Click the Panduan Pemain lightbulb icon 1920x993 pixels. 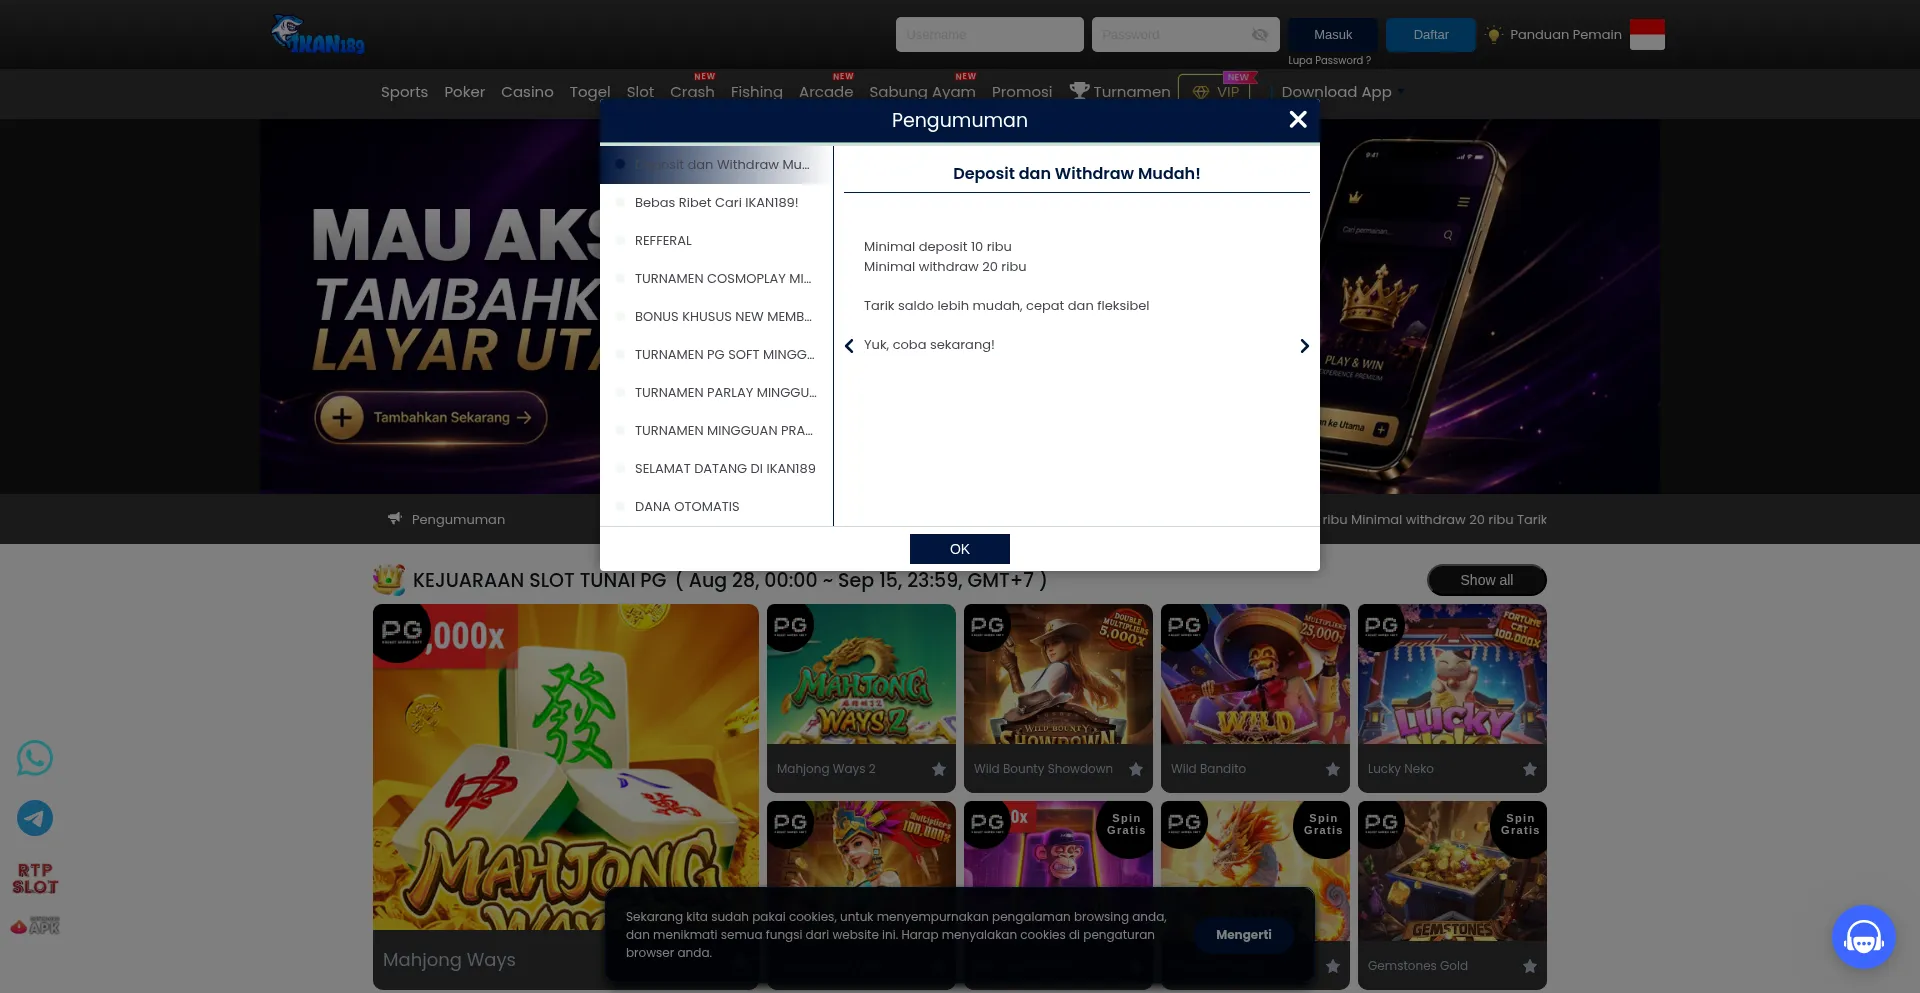click(x=1494, y=35)
